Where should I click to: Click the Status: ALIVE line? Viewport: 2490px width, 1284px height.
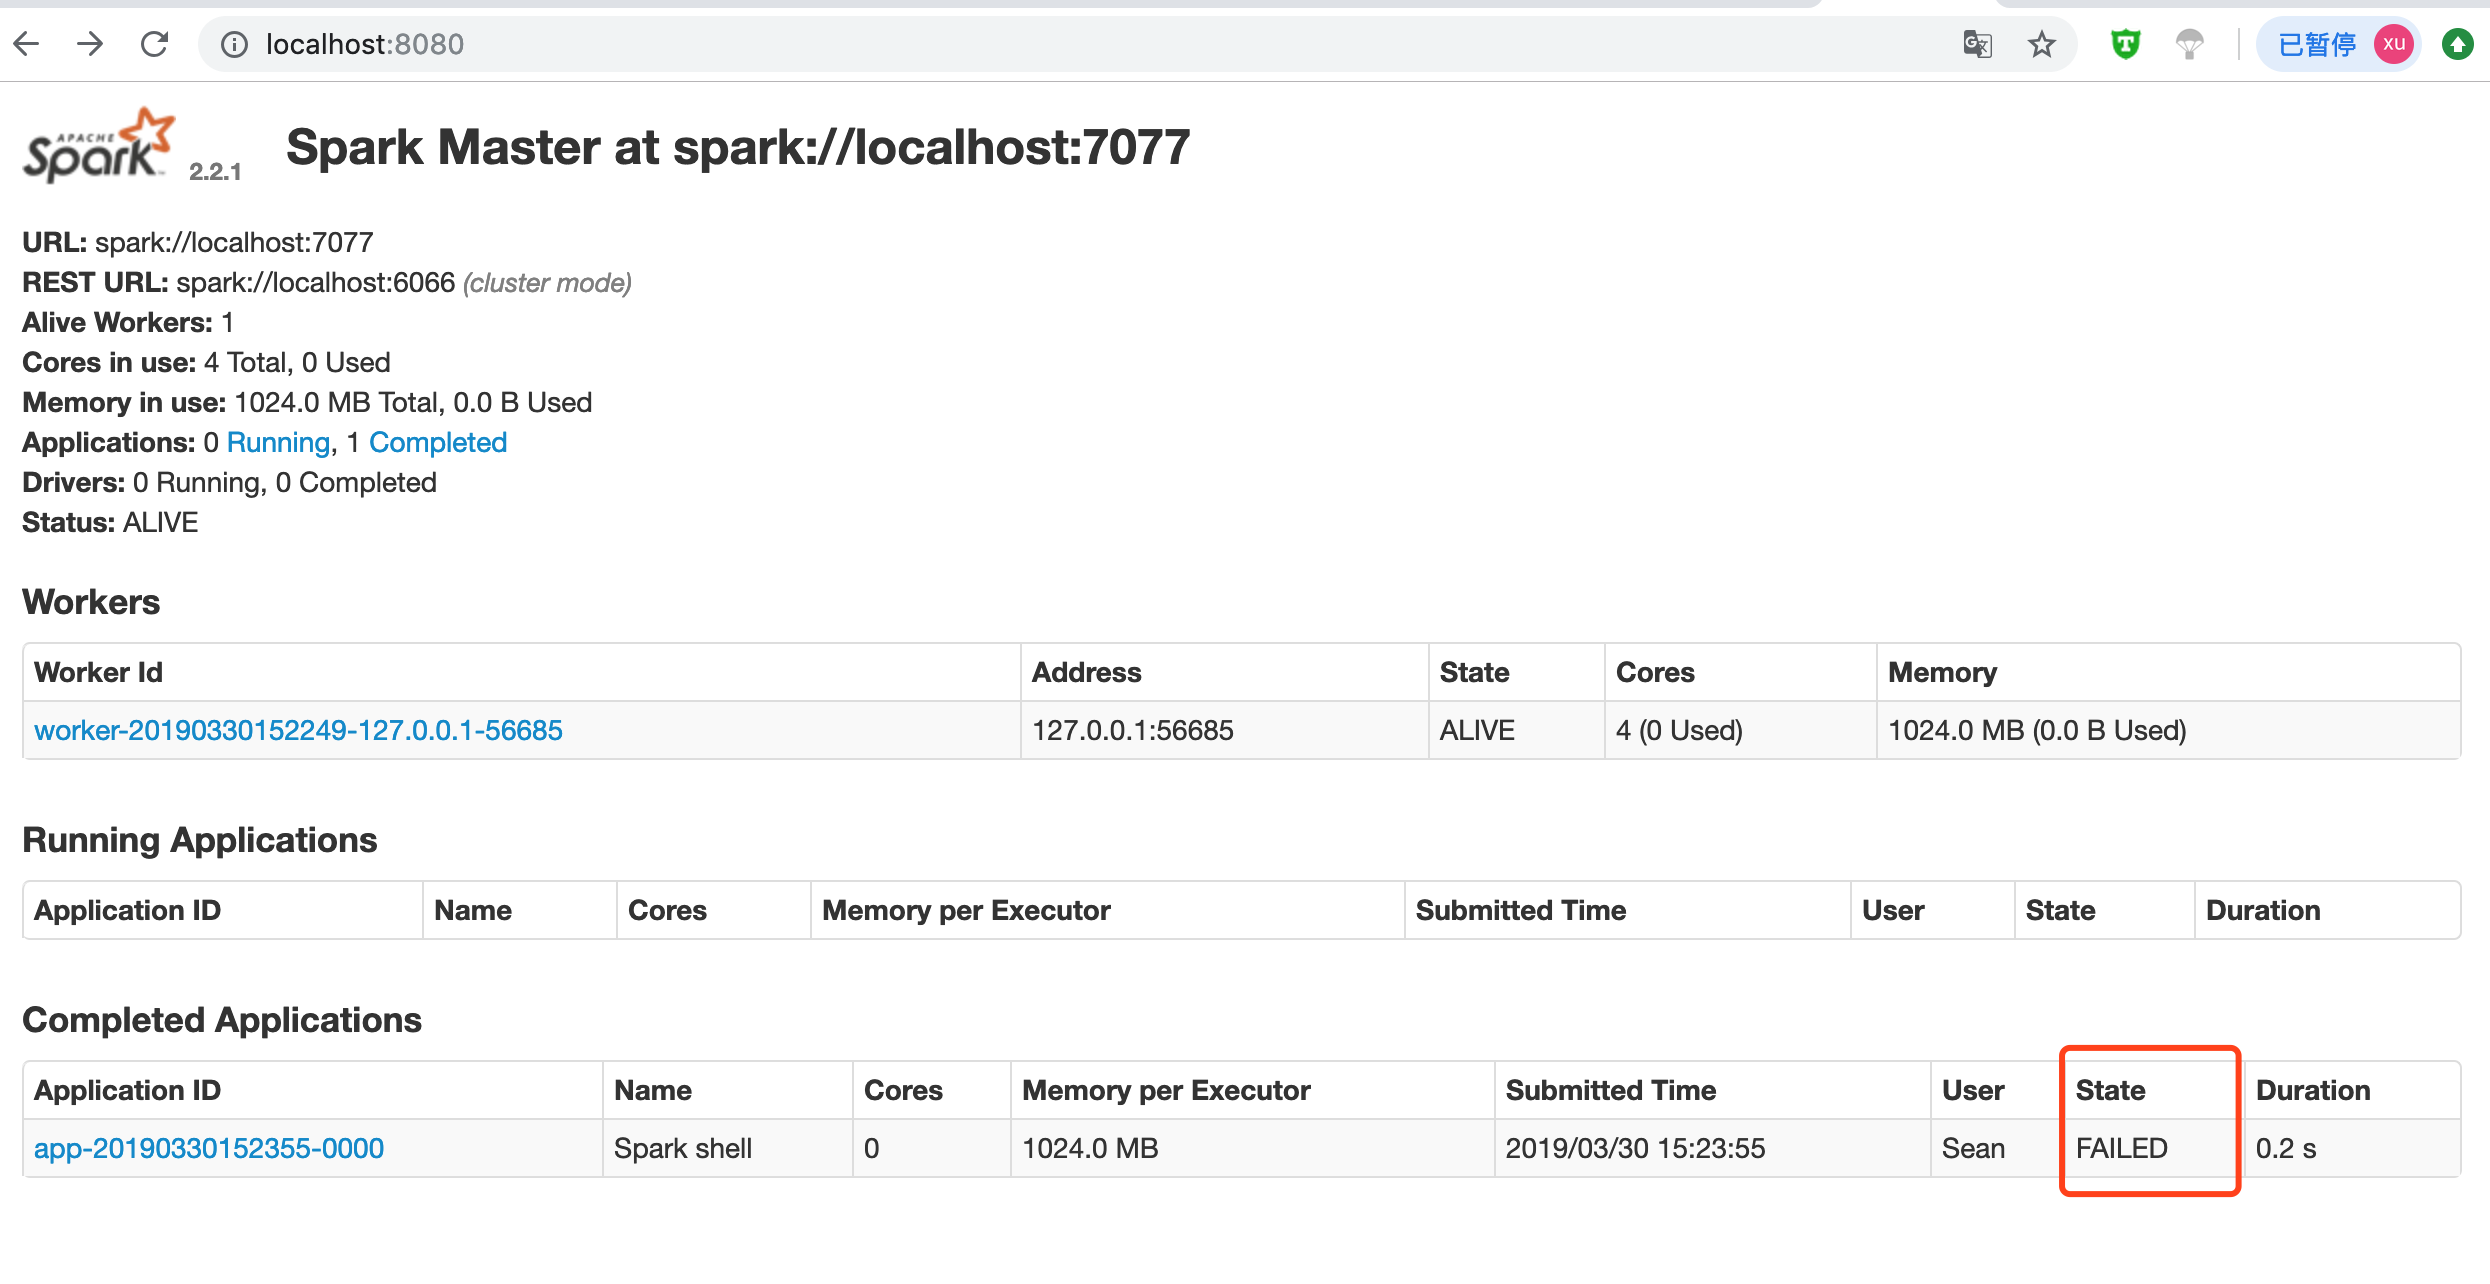pos(110,522)
